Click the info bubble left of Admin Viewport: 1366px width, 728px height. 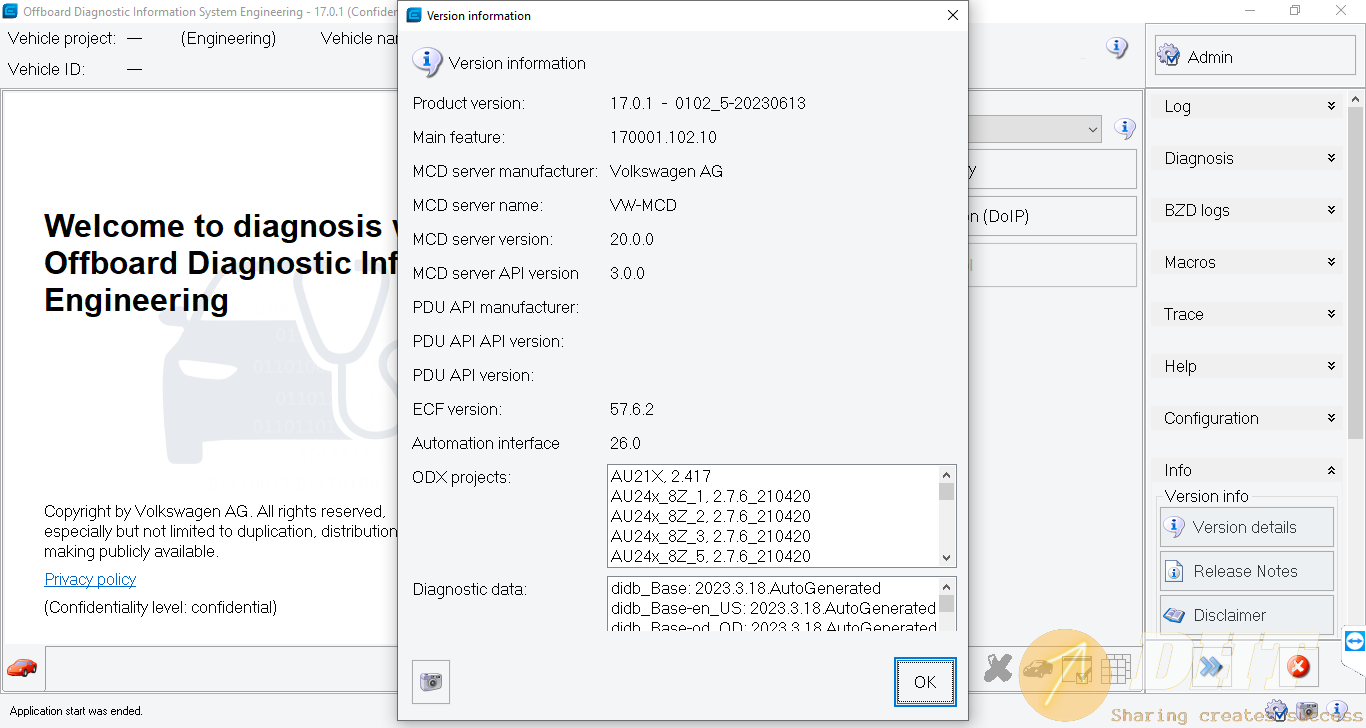pyautogui.click(x=1117, y=47)
